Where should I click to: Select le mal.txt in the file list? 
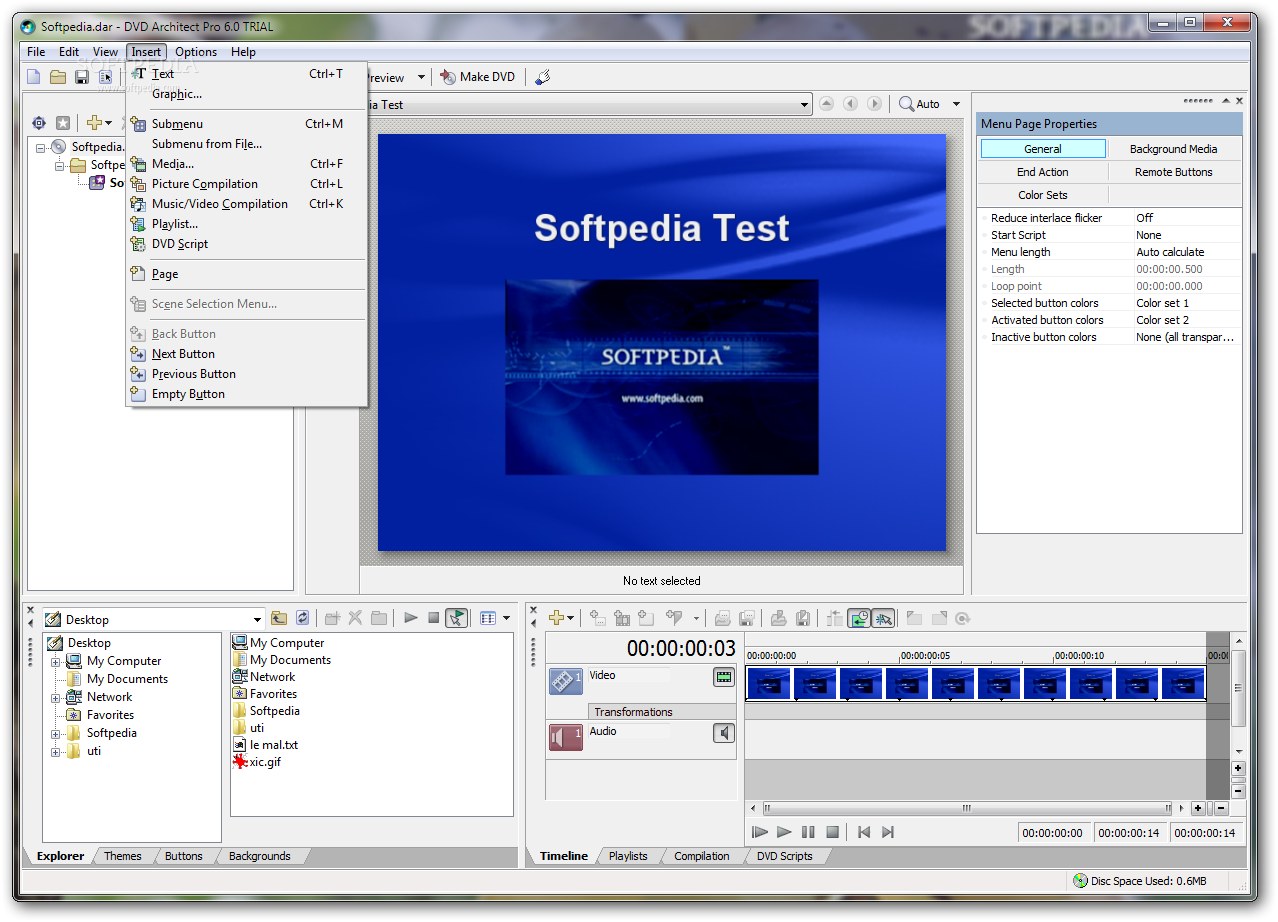pyautogui.click(x=265, y=745)
